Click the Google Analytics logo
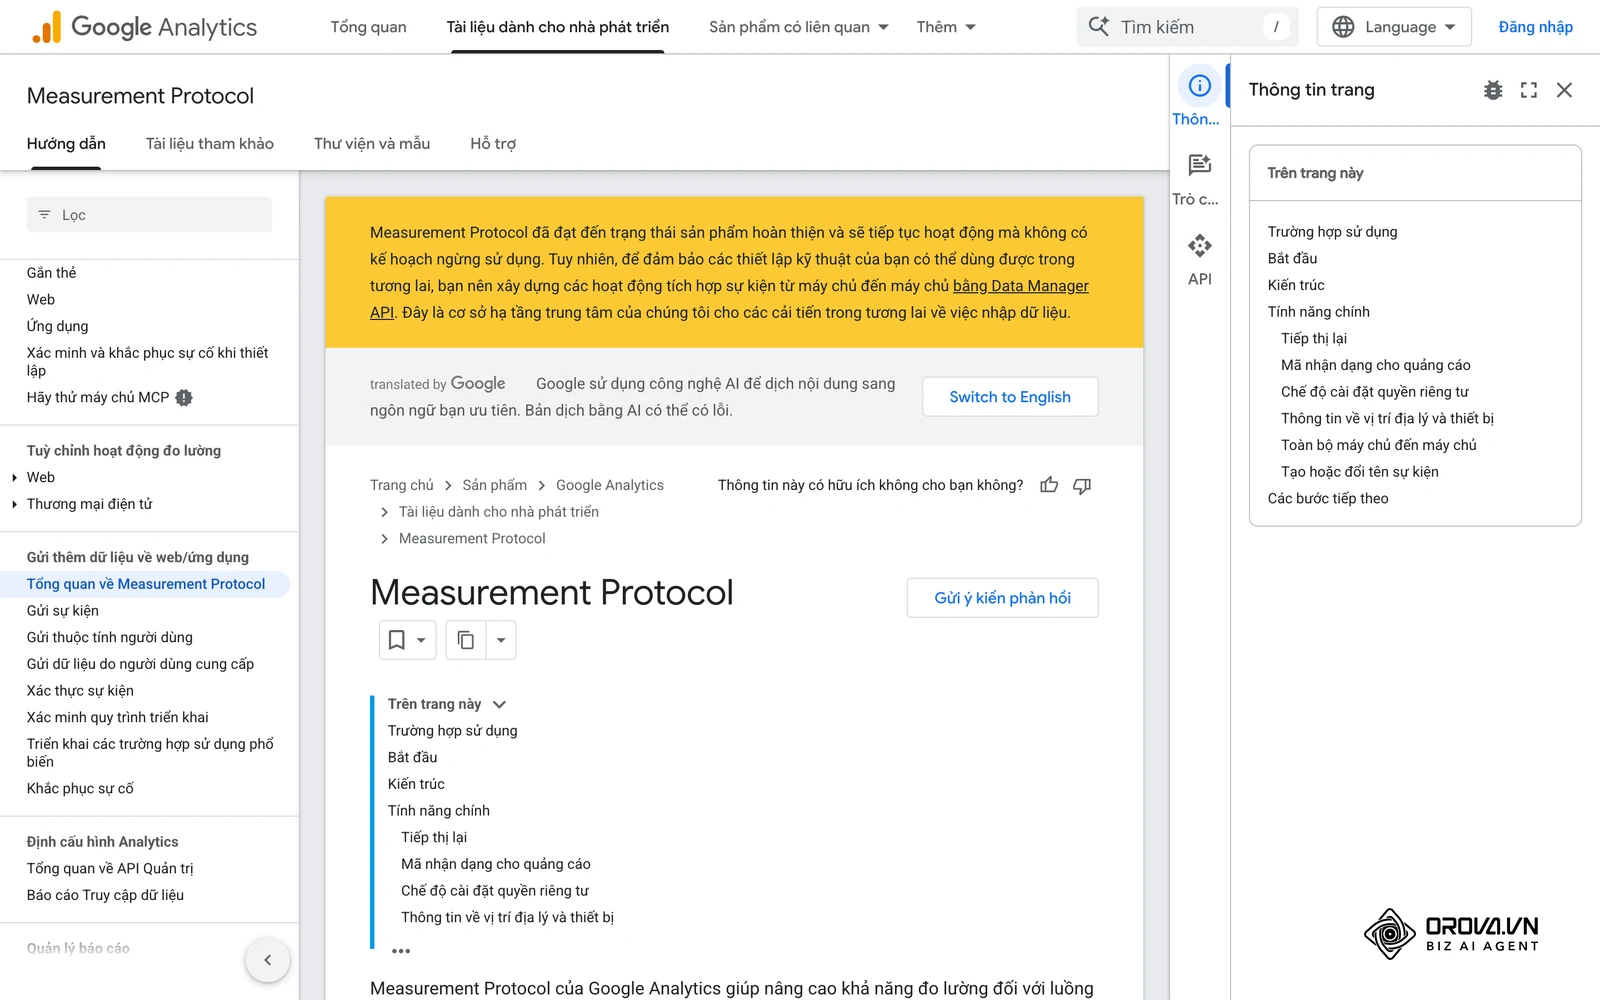 (144, 27)
